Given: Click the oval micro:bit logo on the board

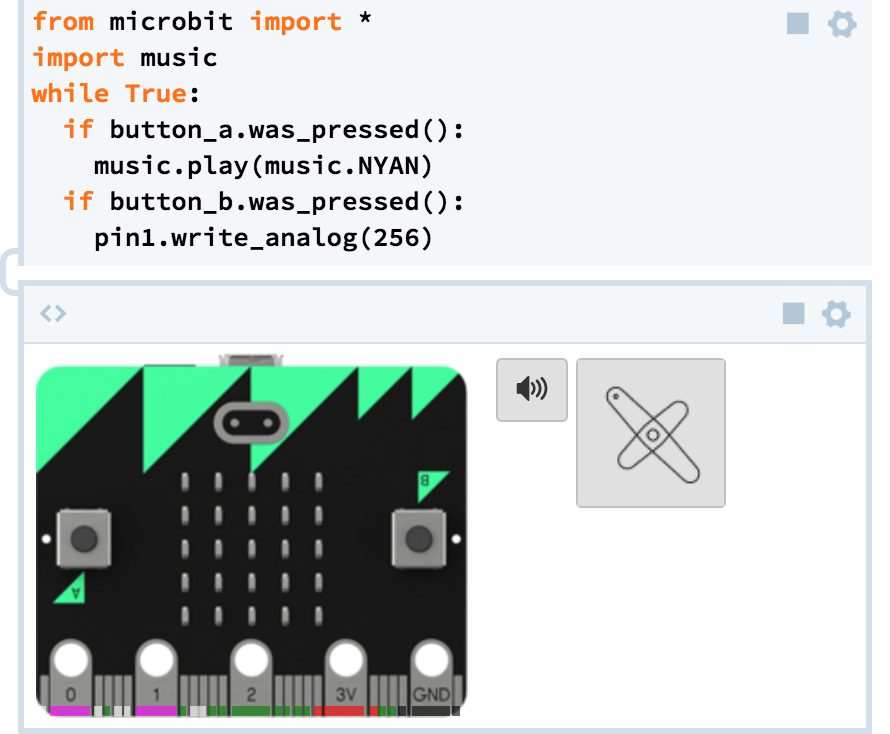Looking at the screenshot, I should pyautogui.click(x=250, y=424).
